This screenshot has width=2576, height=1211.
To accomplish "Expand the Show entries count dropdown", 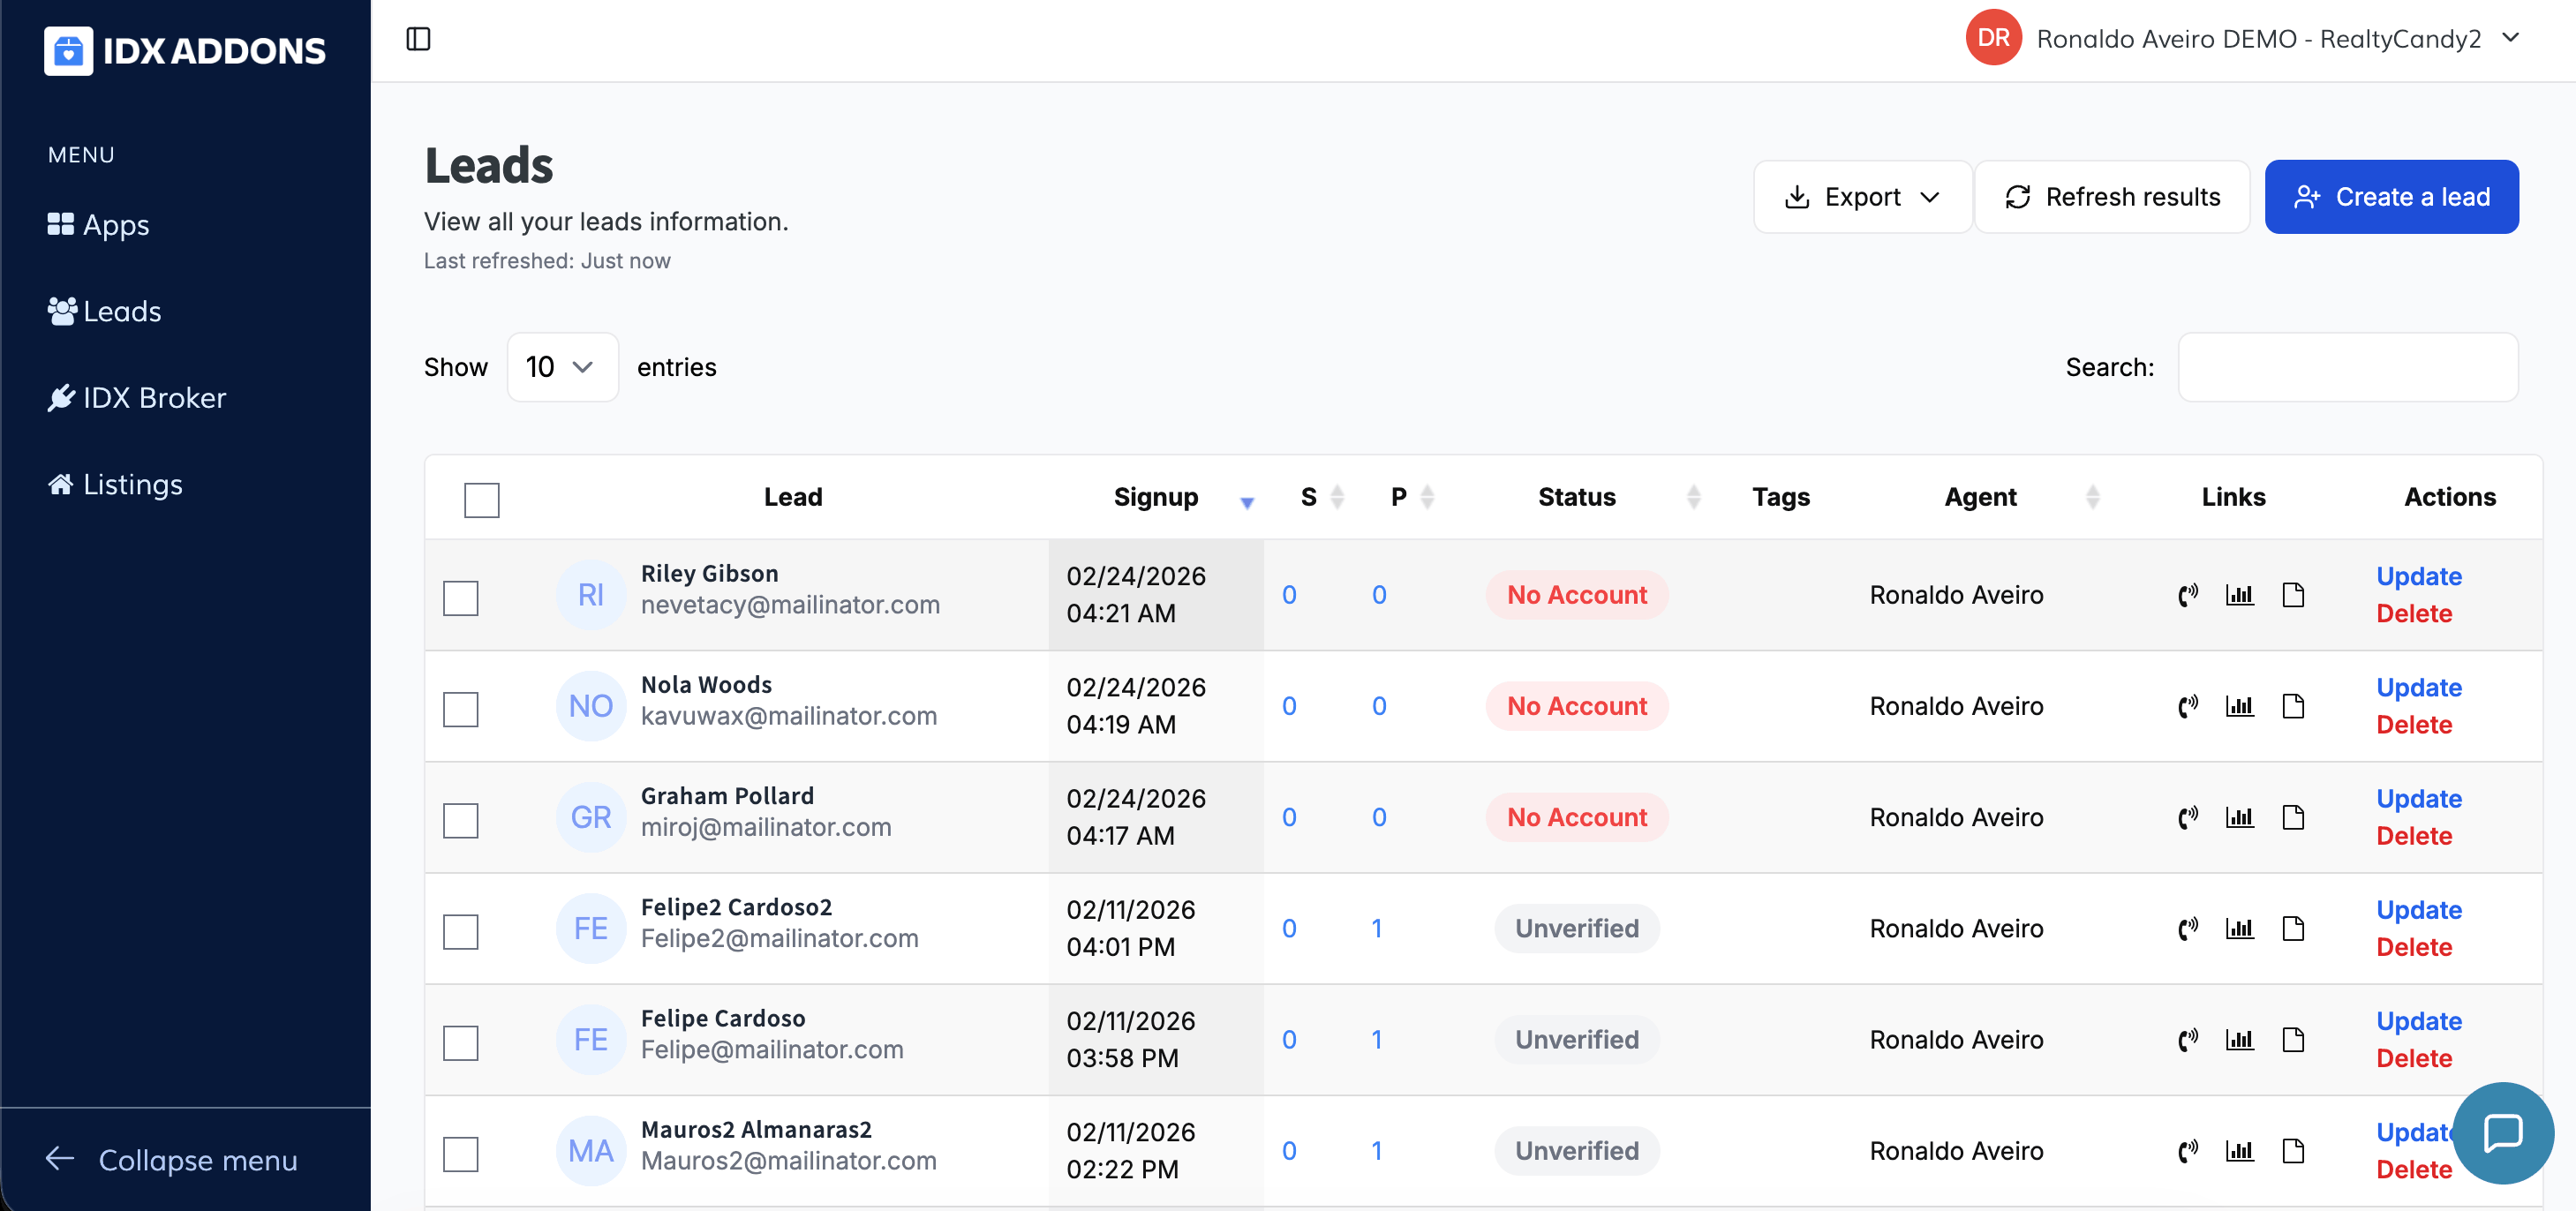I will 562,367.
